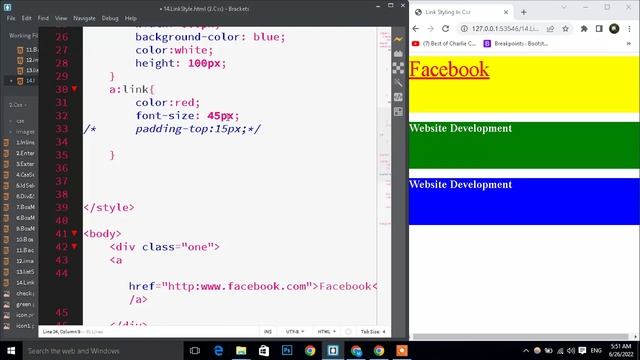This screenshot has height=360, width=640.
Task: Open the View menu in Brackets
Action: 61,18
